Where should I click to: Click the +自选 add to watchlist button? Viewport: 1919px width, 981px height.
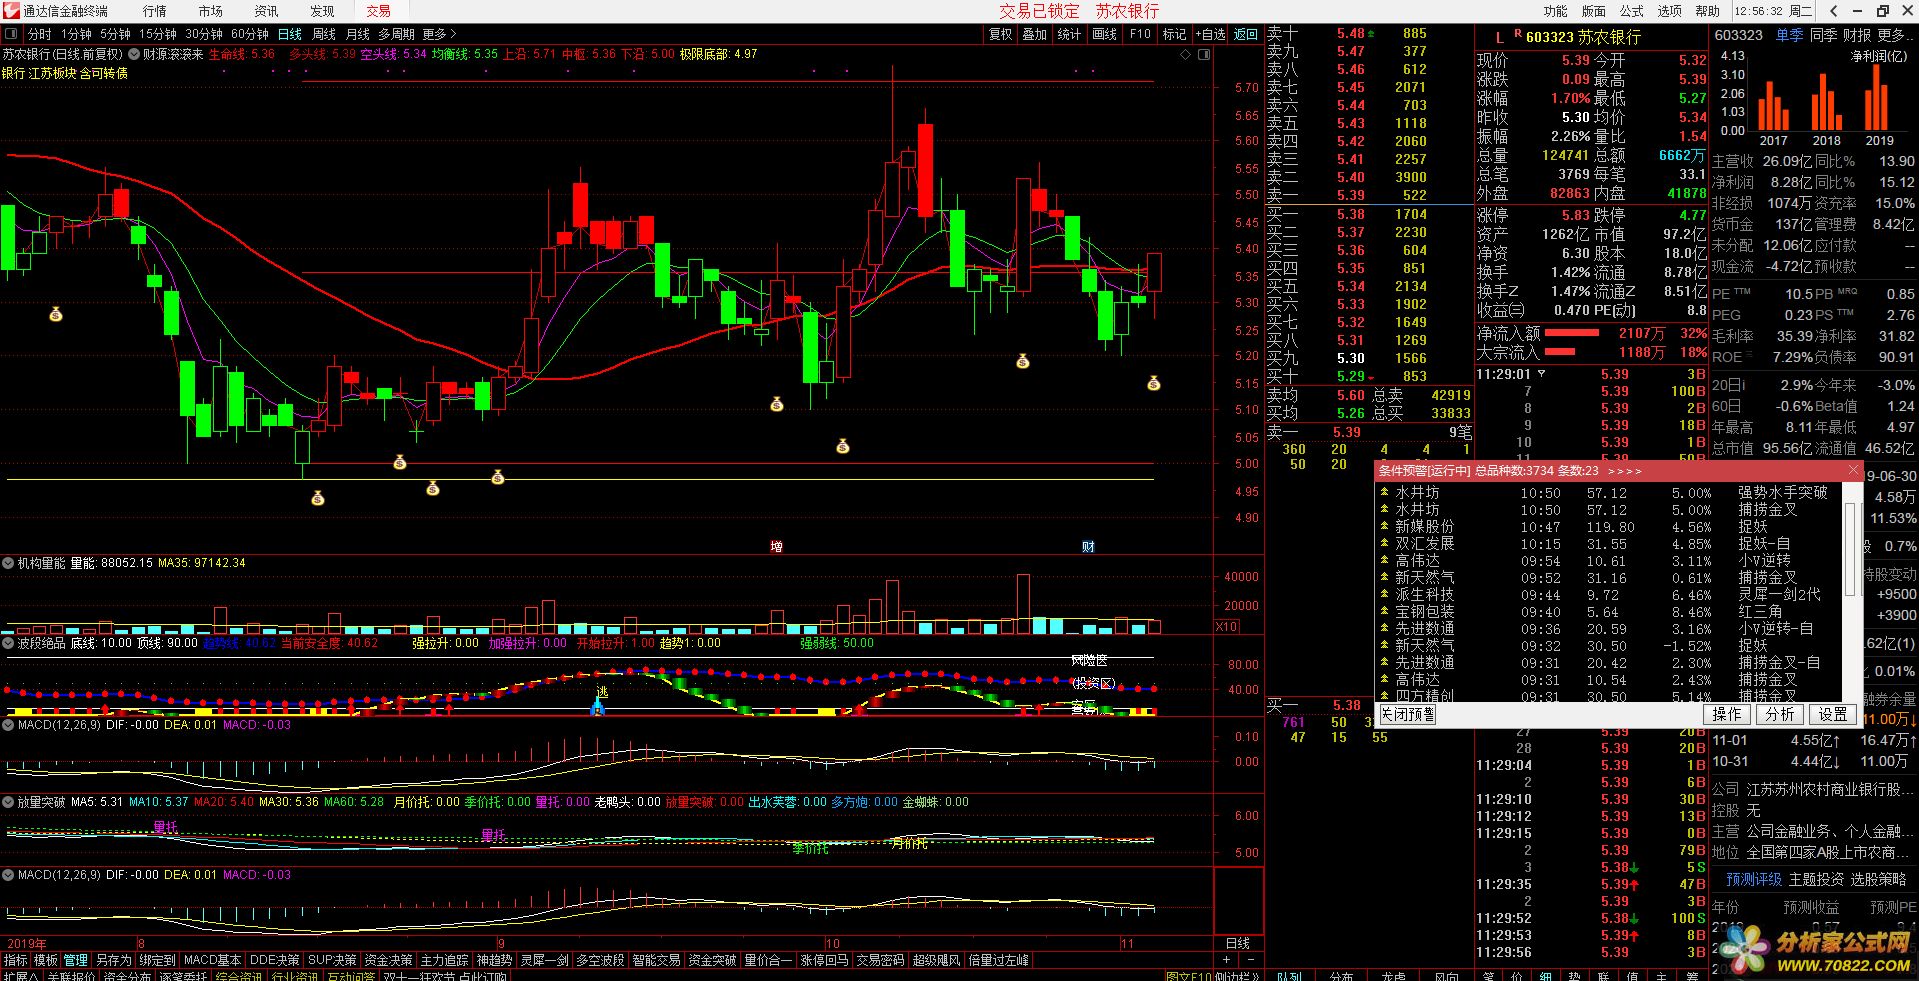[x=1210, y=34]
